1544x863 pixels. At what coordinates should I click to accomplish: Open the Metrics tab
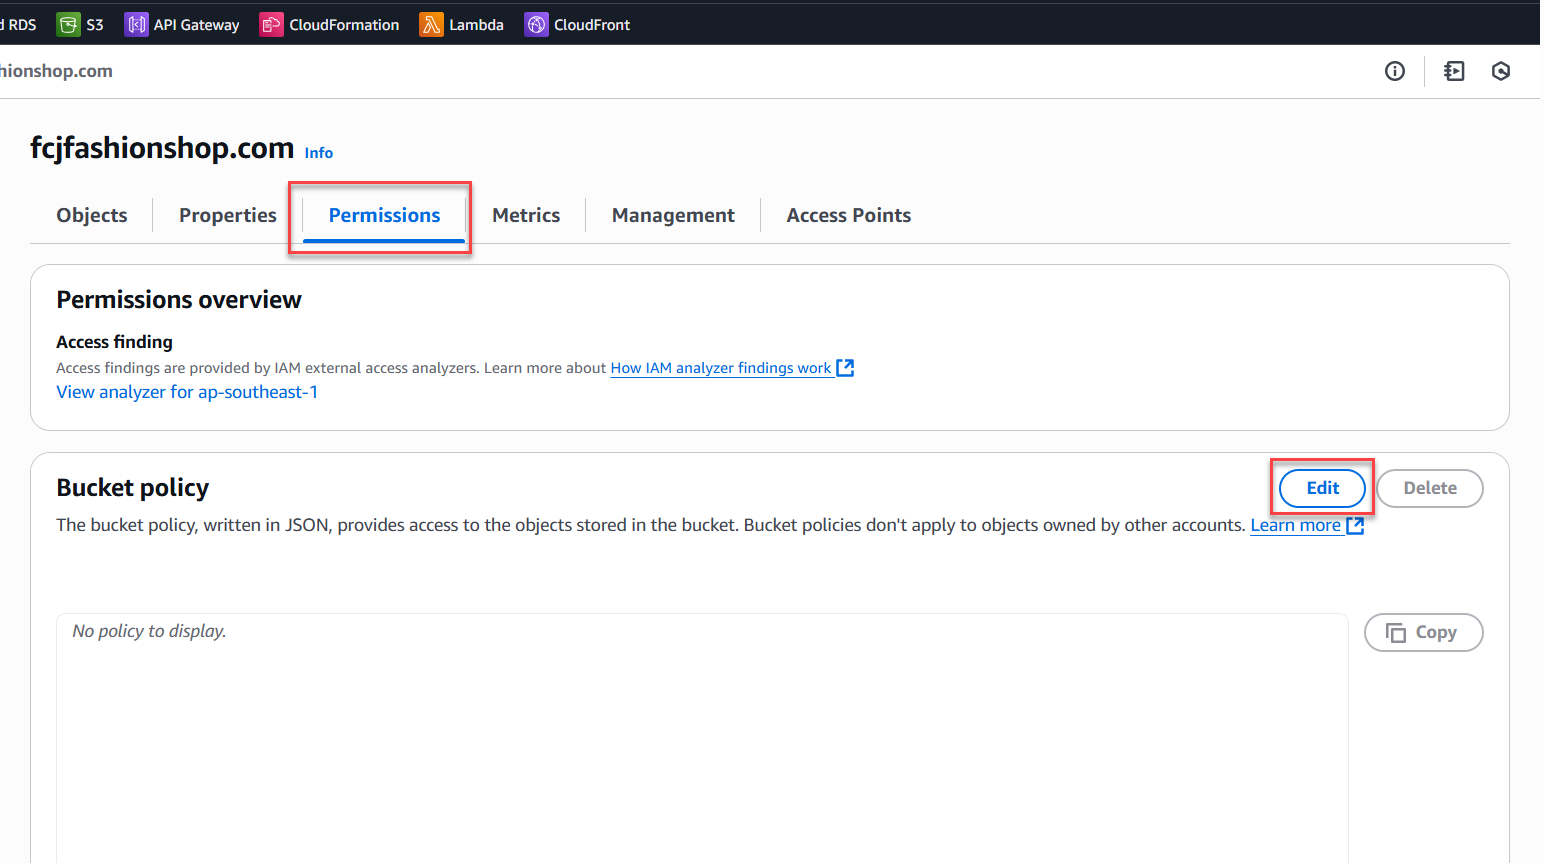coord(526,215)
